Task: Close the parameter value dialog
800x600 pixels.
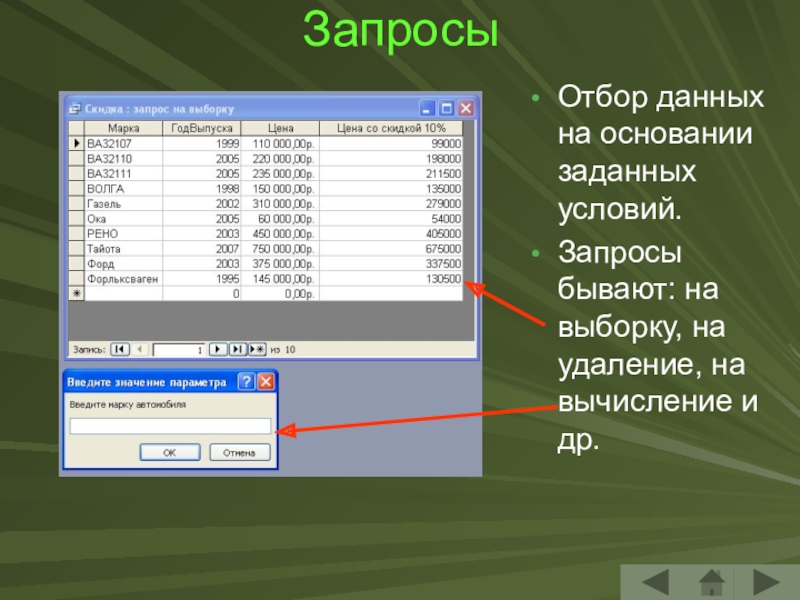Action: 265,382
